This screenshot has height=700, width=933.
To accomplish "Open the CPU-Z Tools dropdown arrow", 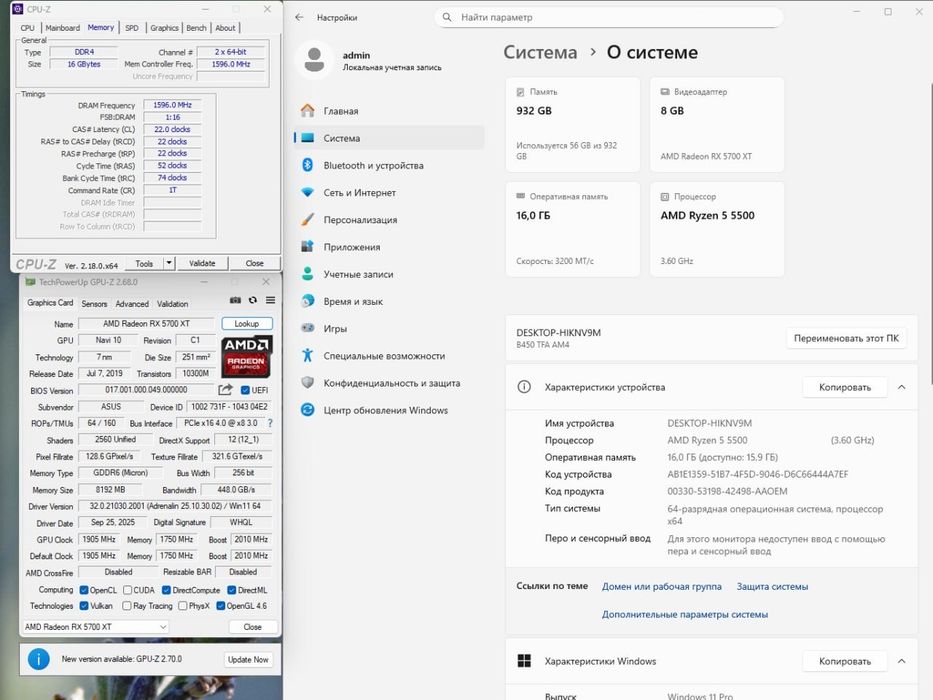I will [x=169, y=263].
